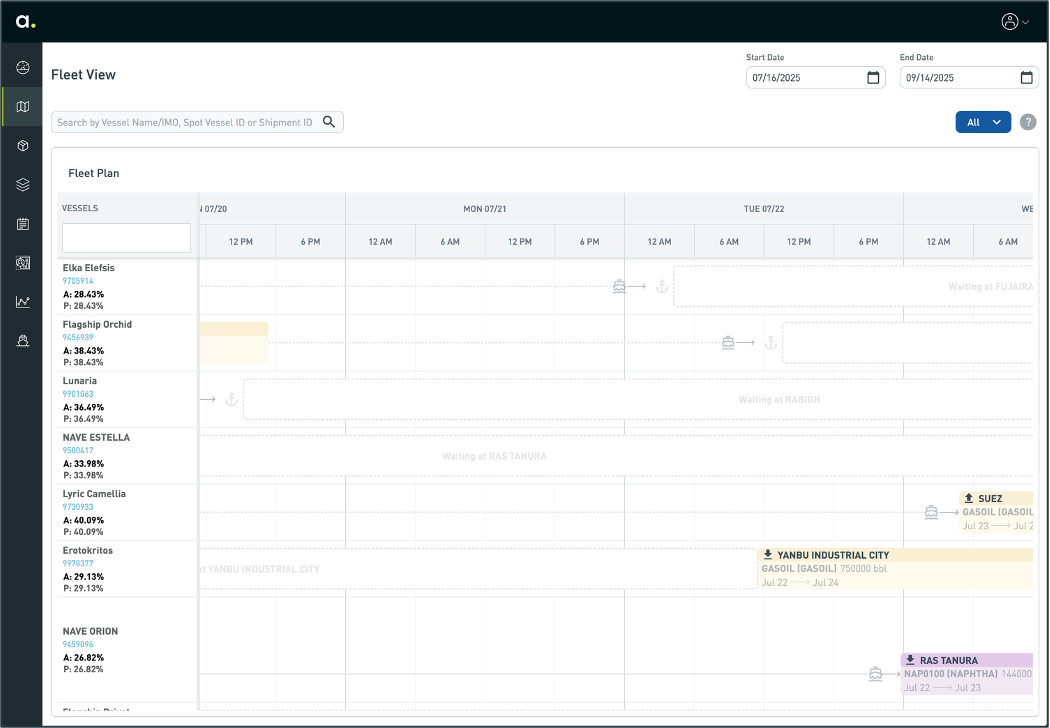This screenshot has height=728, width=1050.
Task: Click the VESSELS column header
Action: [80, 208]
